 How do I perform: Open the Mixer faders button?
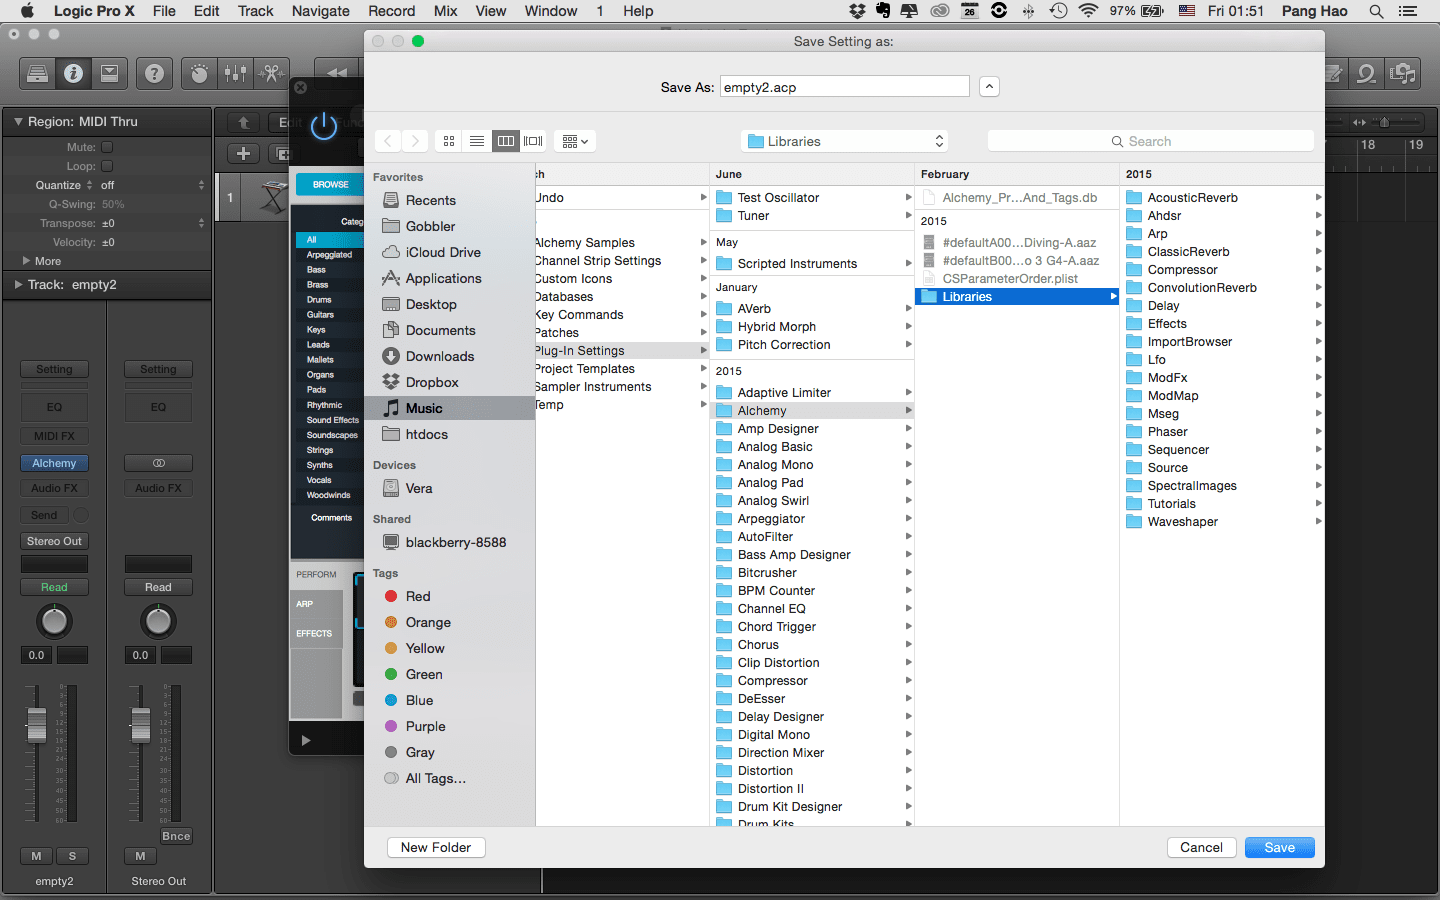235,73
